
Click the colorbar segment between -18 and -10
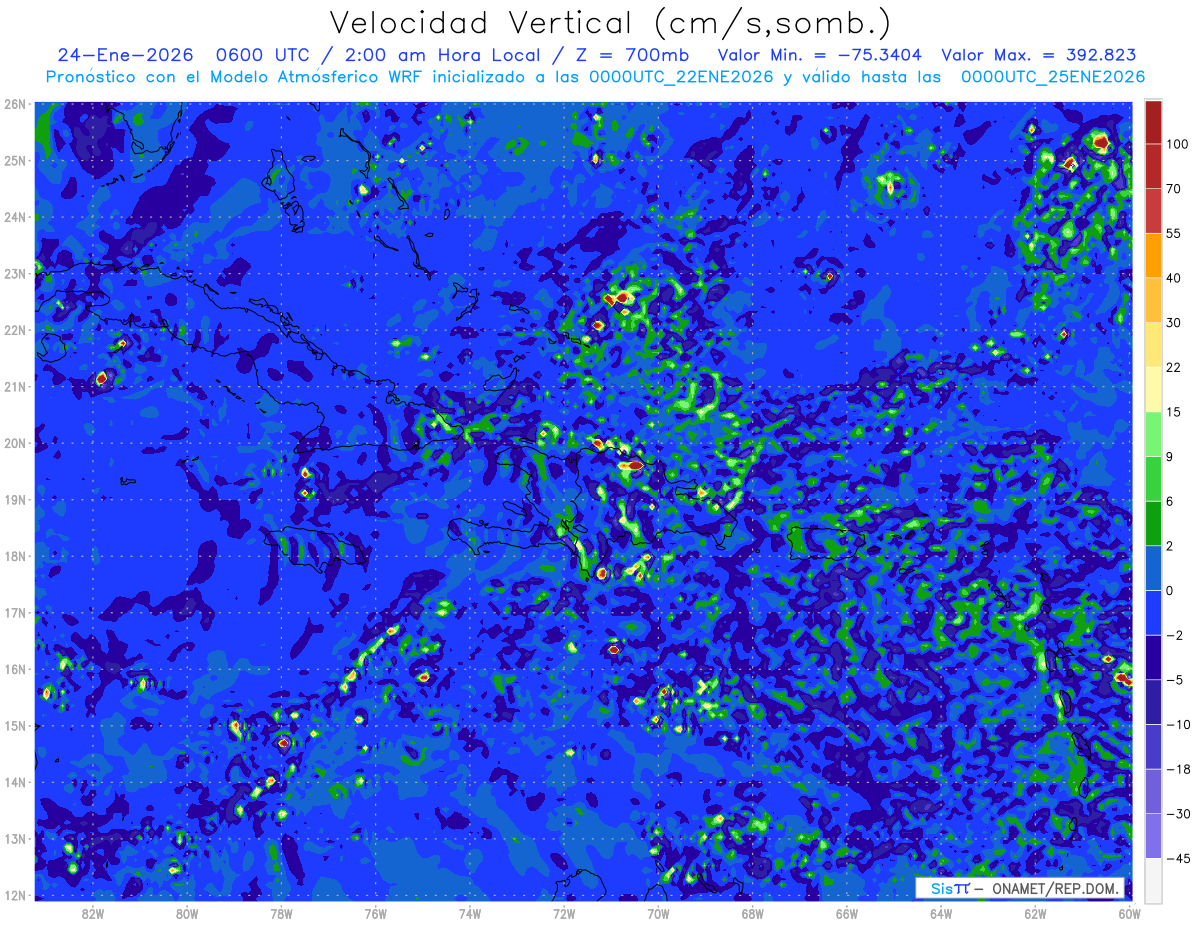pos(1153,746)
